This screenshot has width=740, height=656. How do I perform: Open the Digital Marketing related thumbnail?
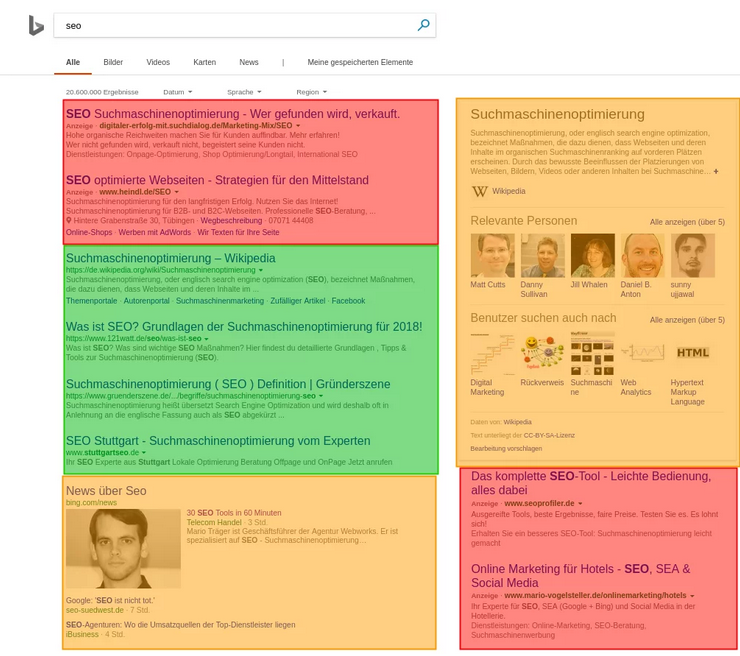[x=493, y=353]
